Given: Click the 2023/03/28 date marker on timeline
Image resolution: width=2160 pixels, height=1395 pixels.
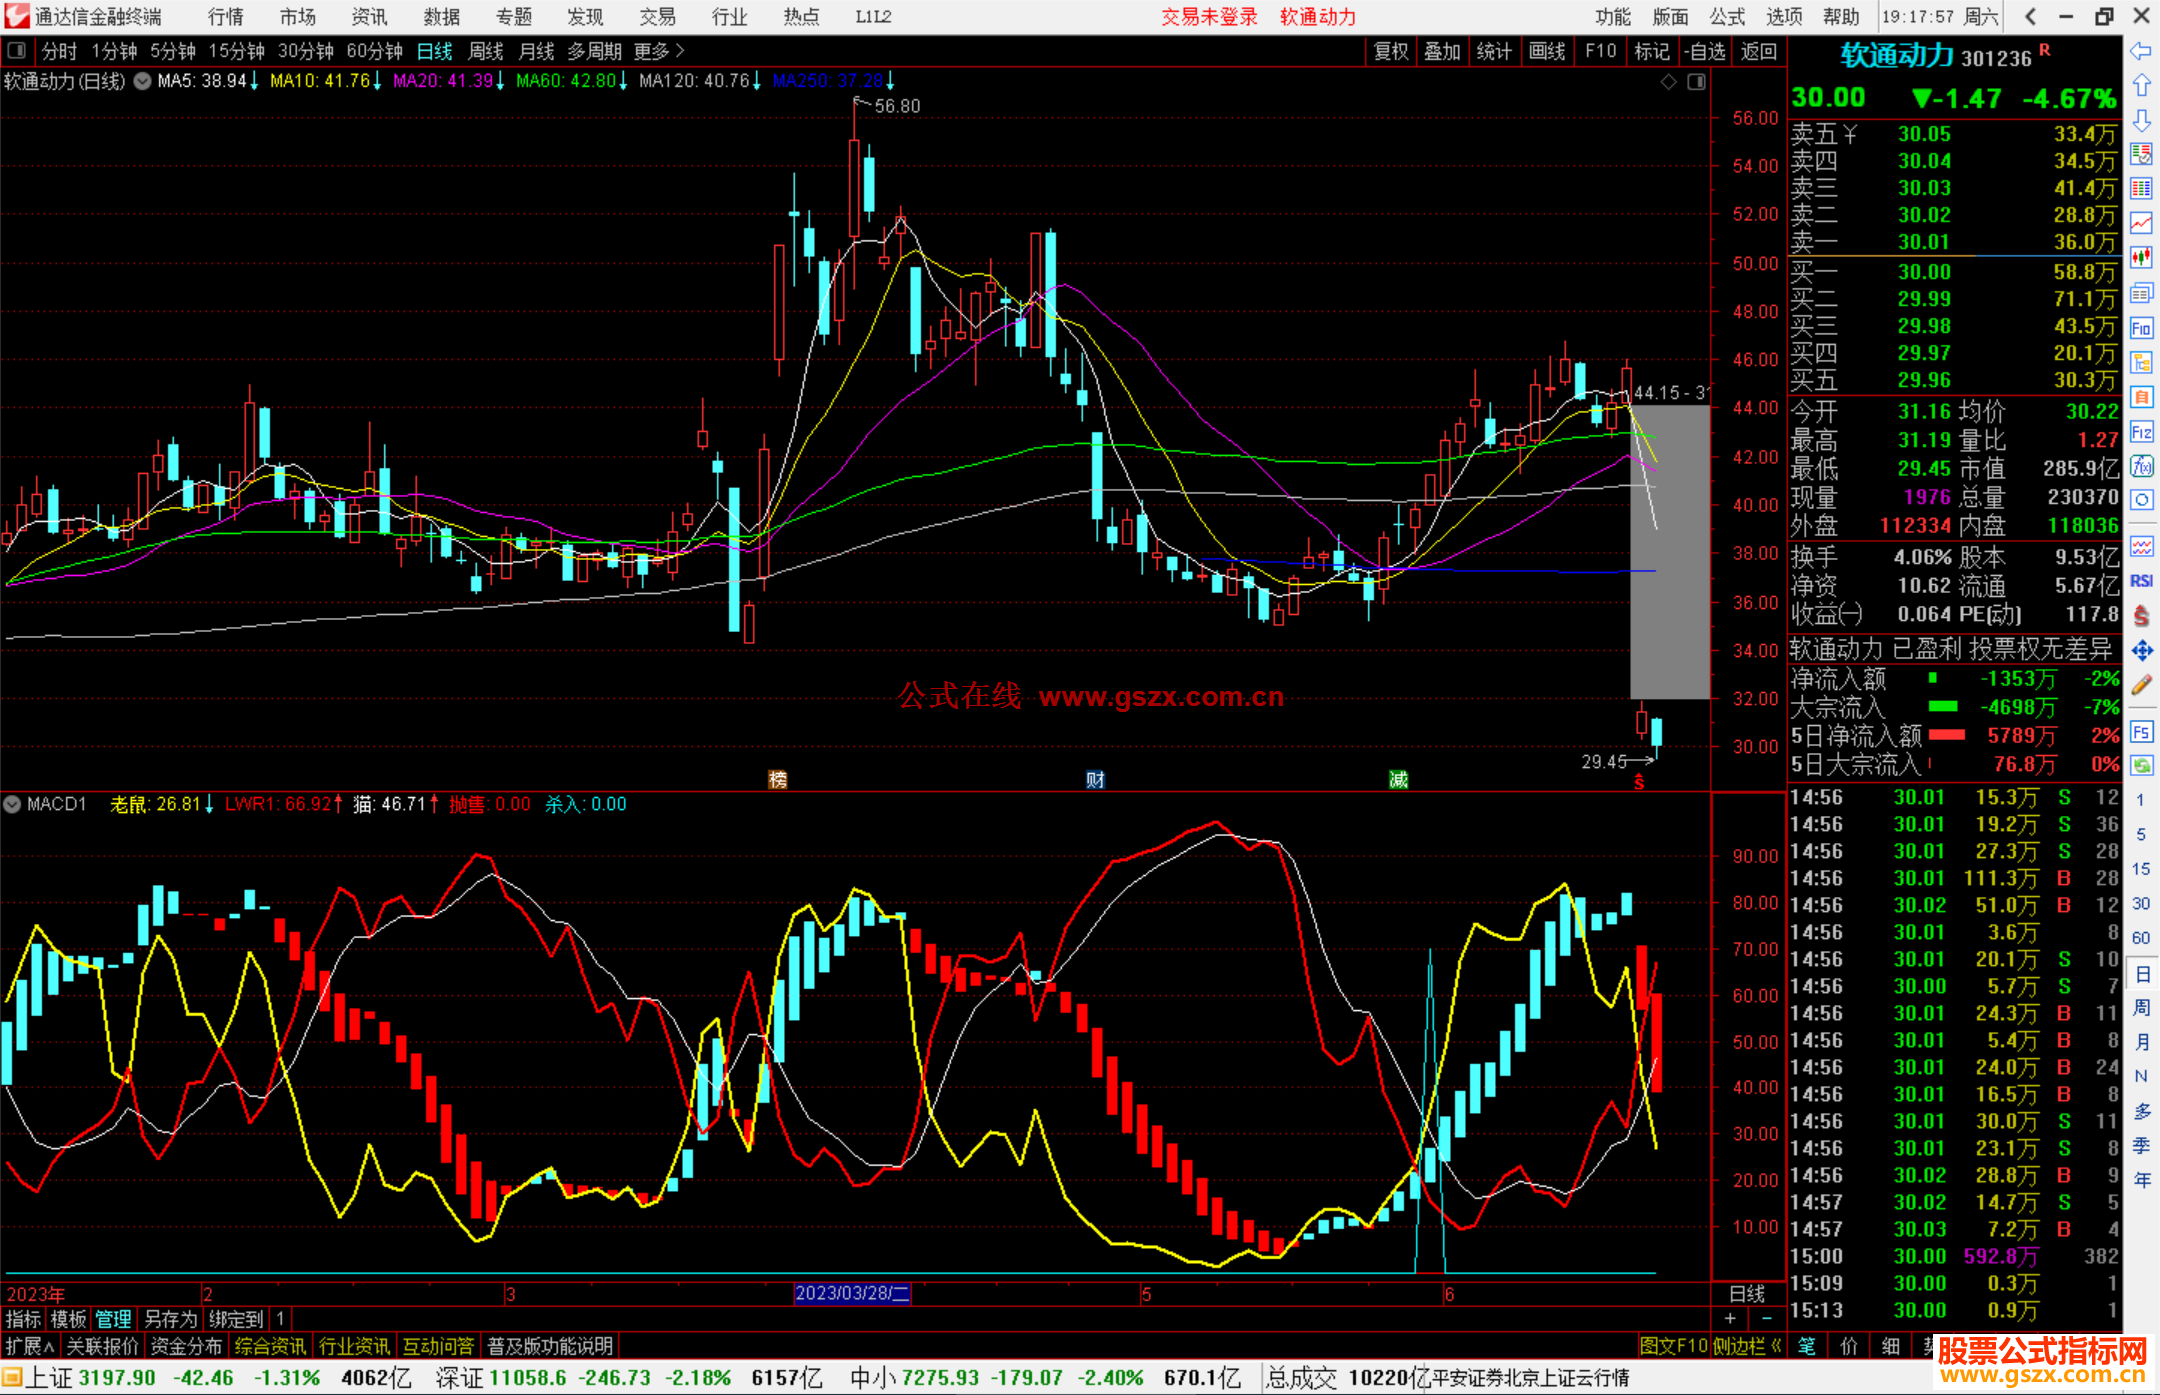Looking at the screenshot, I should [x=851, y=1293].
